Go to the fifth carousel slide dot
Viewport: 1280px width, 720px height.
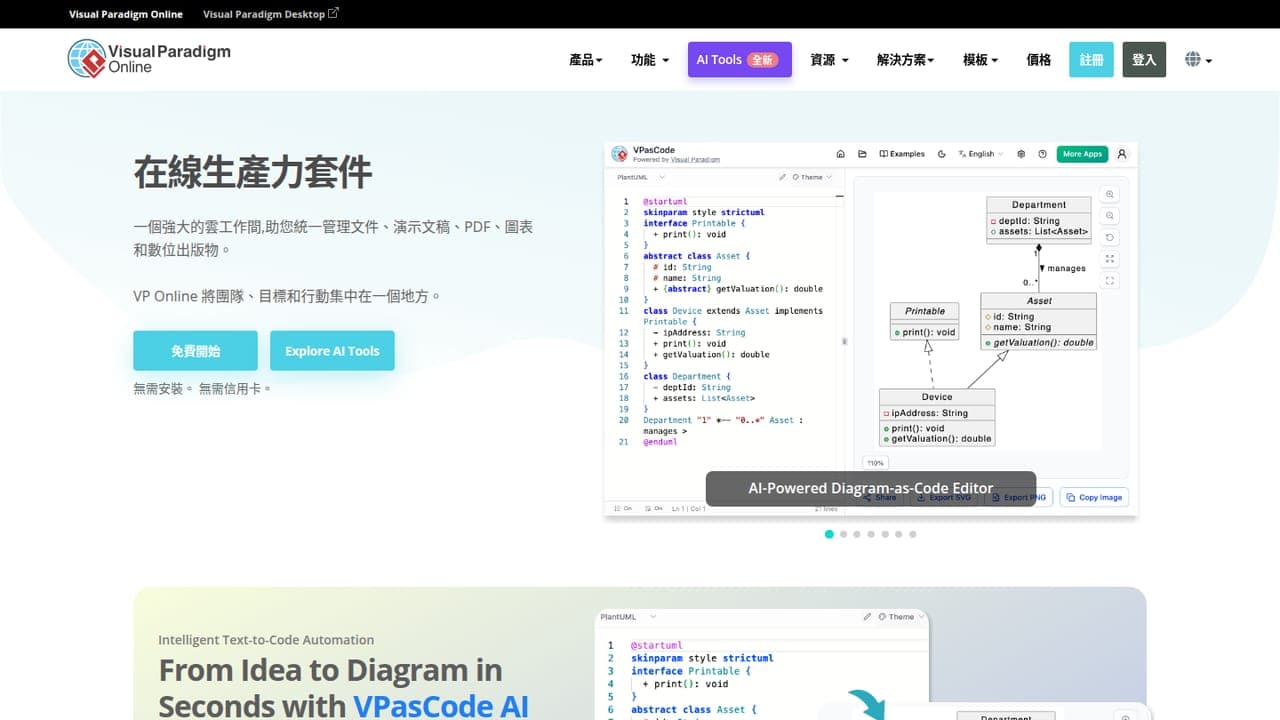[885, 534]
